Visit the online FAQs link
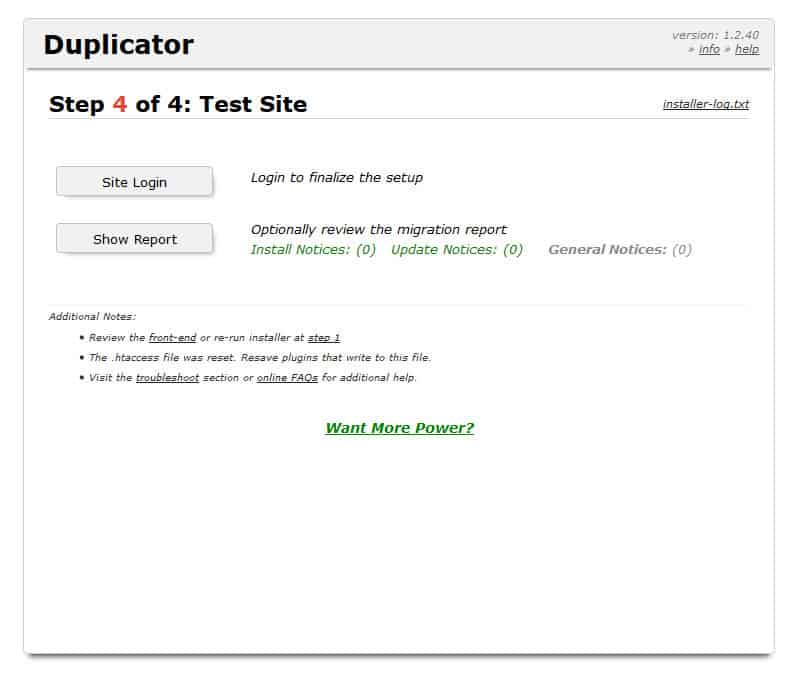 coord(287,378)
